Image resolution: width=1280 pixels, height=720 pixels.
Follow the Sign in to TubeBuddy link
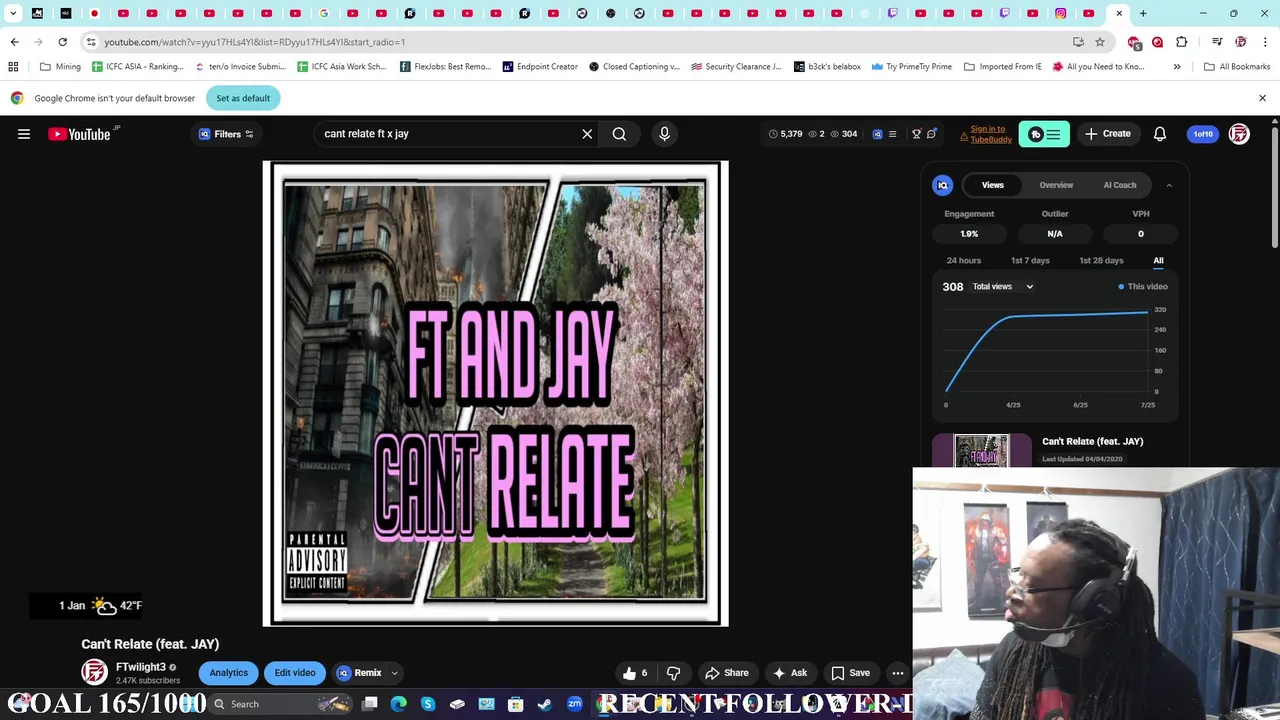point(990,134)
